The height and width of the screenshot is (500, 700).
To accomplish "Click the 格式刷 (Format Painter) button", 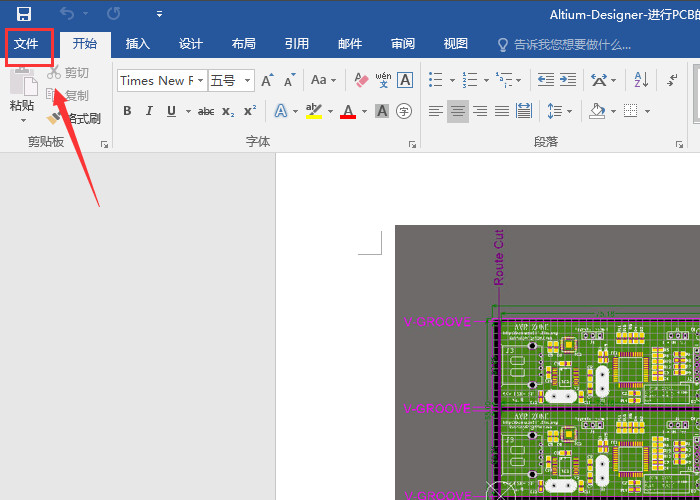I will tap(74, 118).
